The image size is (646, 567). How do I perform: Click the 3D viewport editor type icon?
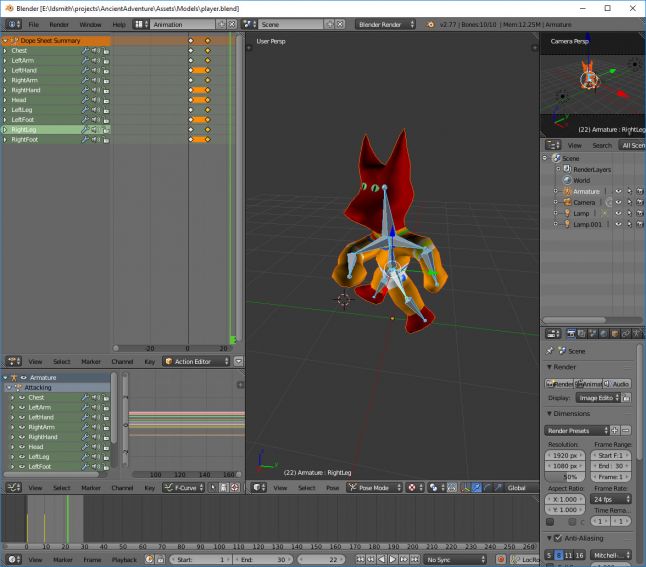[257, 488]
